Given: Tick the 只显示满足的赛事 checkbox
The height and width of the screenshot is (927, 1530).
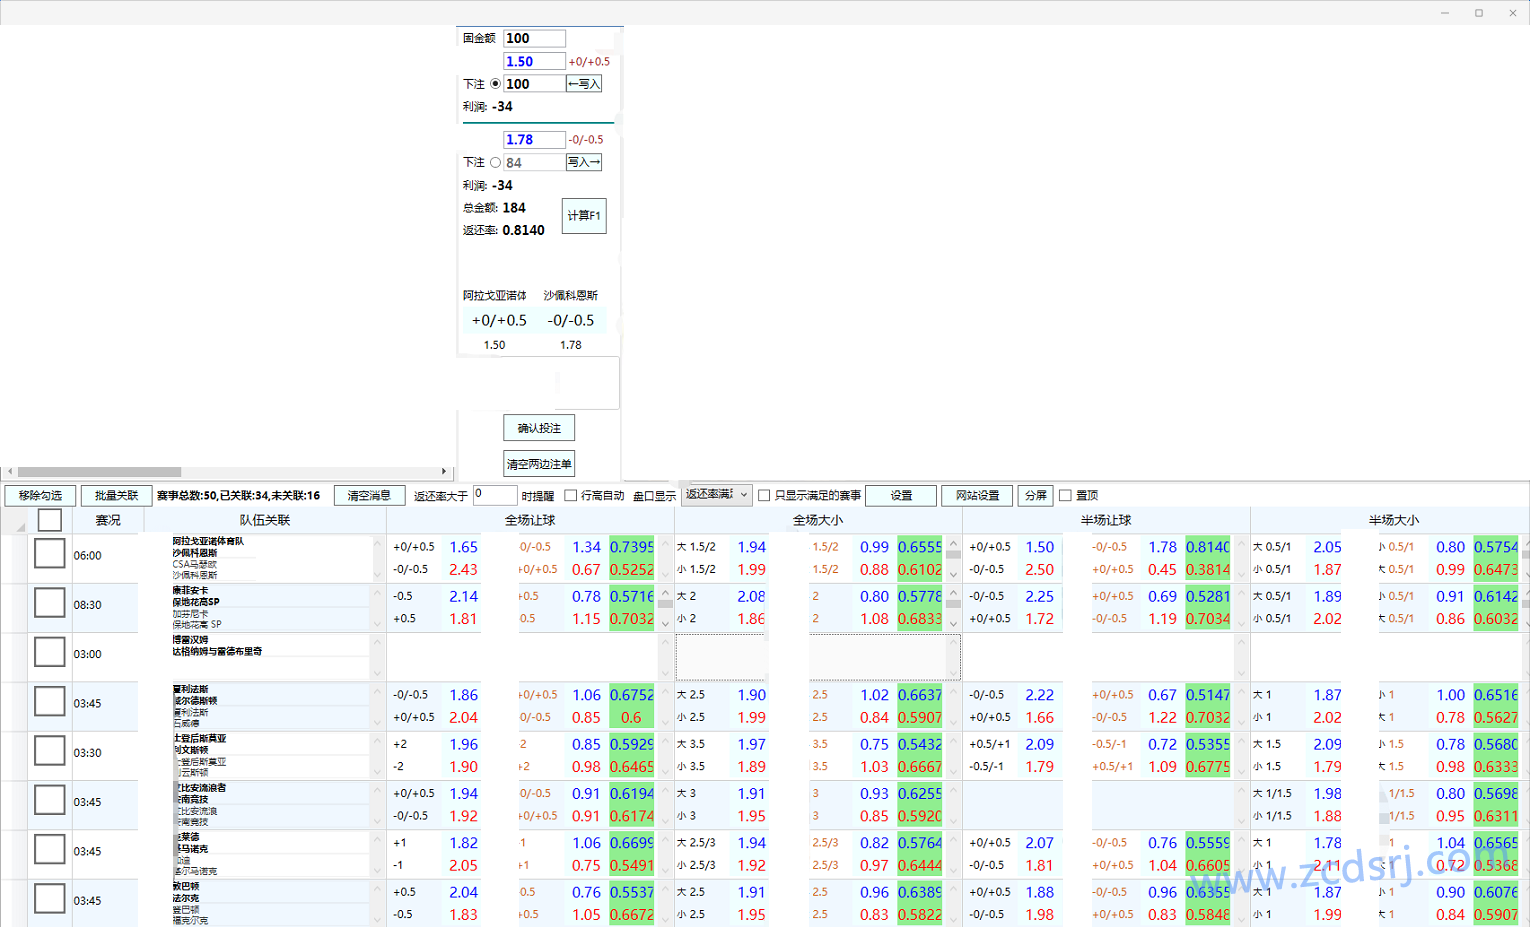Looking at the screenshot, I should [x=764, y=496].
